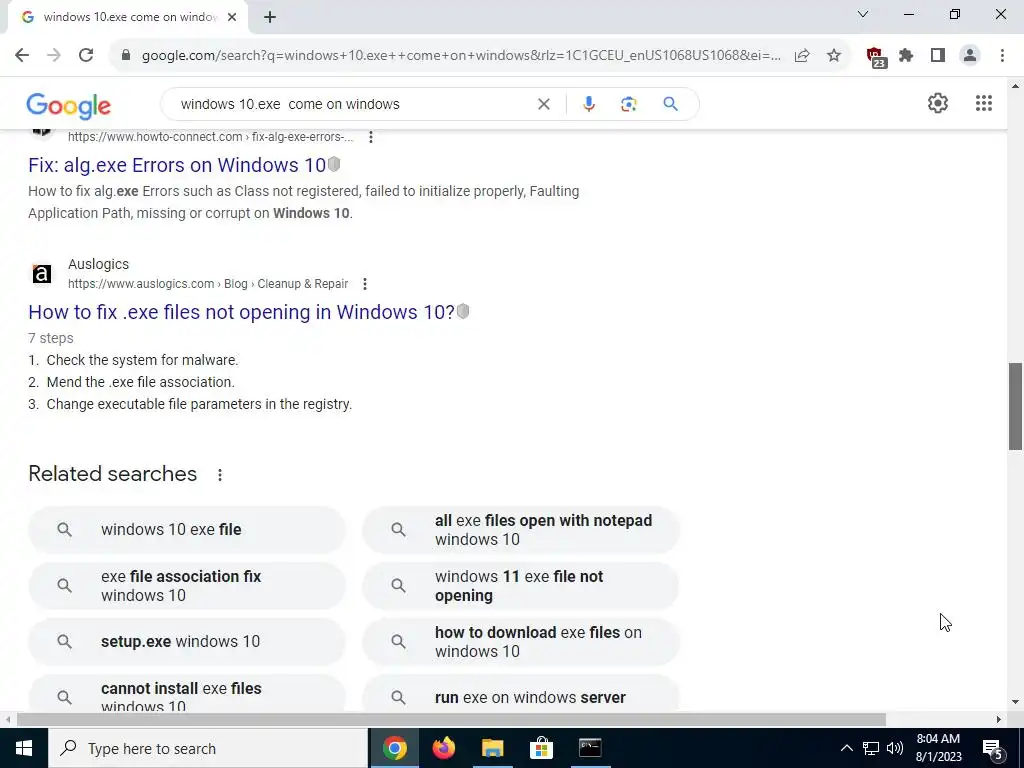Image resolution: width=1024 pixels, height=768 pixels.
Task: Open the Windows Start menu
Action: click(24, 748)
